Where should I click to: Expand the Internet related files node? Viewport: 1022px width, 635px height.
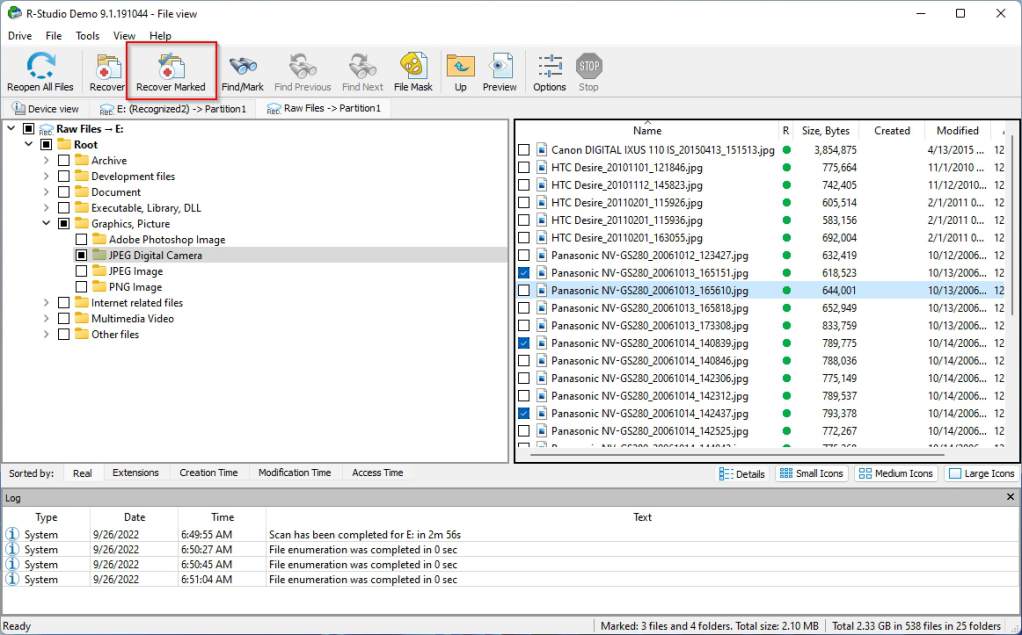pyautogui.click(x=46, y=303)
